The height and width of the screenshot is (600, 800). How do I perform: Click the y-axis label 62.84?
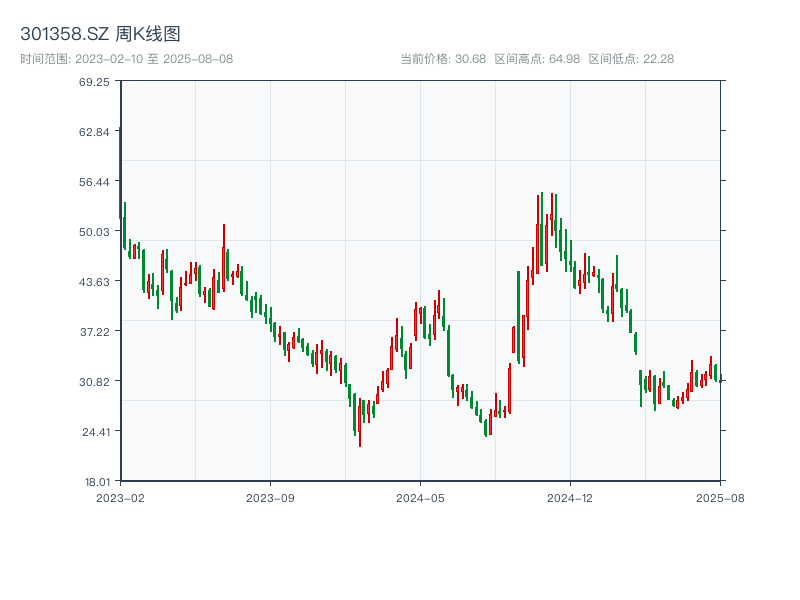click(x=94, y=132)
